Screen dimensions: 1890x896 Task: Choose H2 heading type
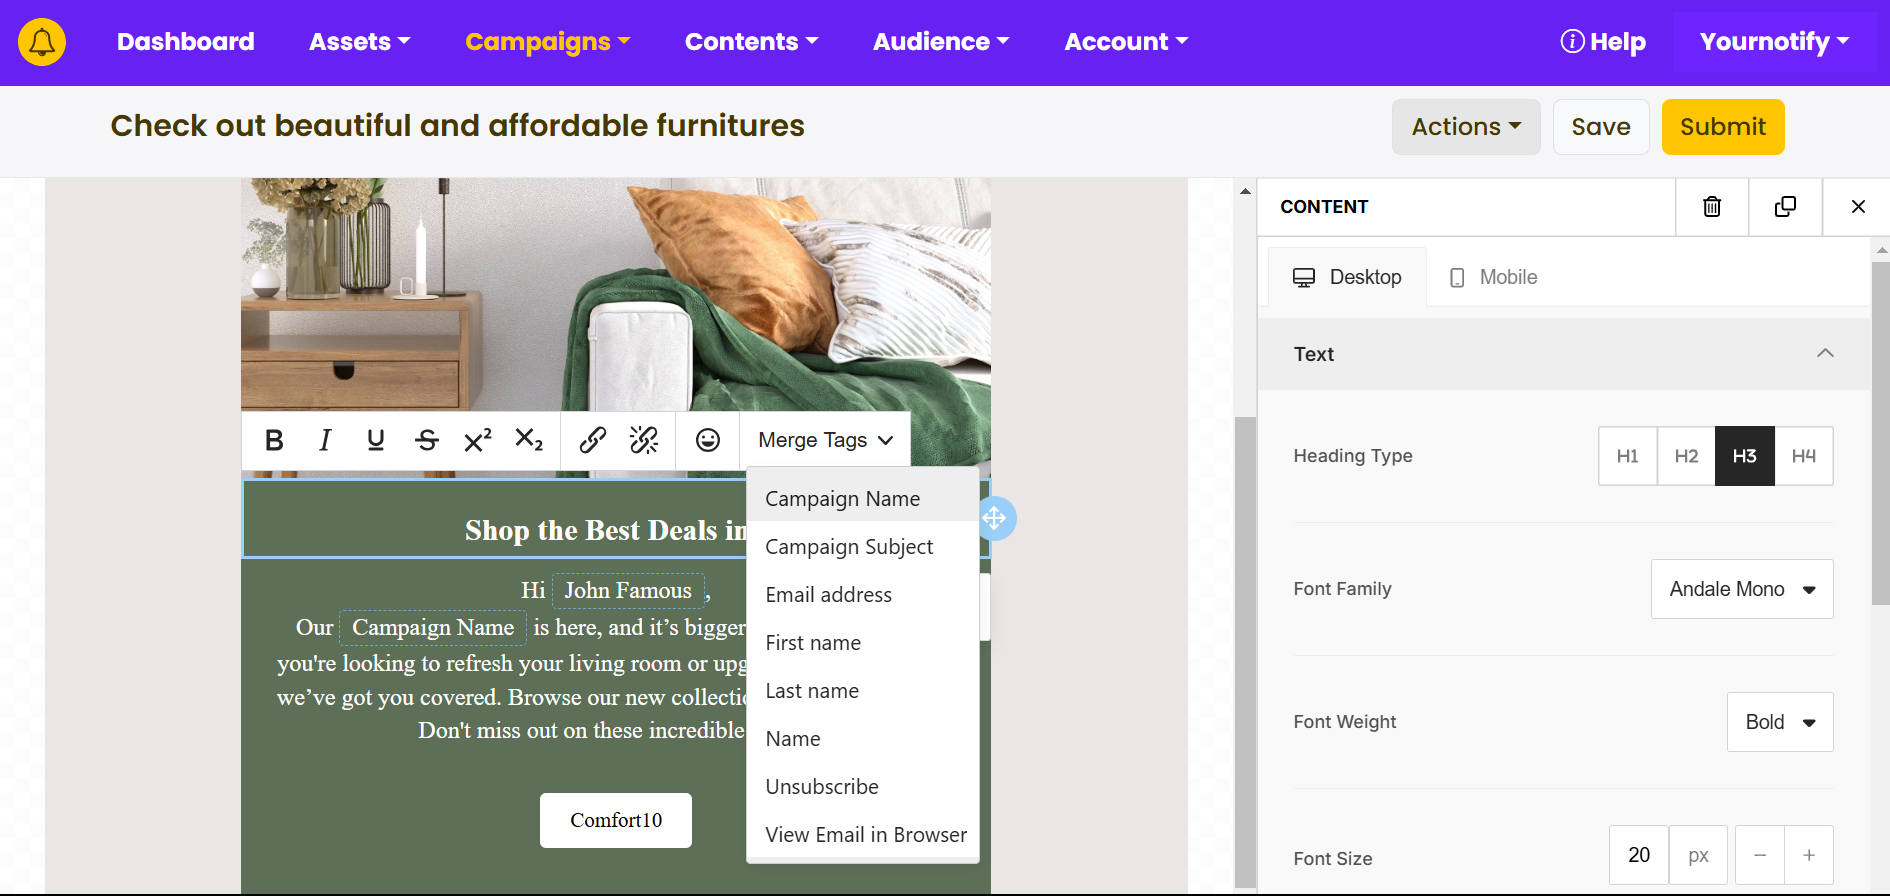[1686, 456]
